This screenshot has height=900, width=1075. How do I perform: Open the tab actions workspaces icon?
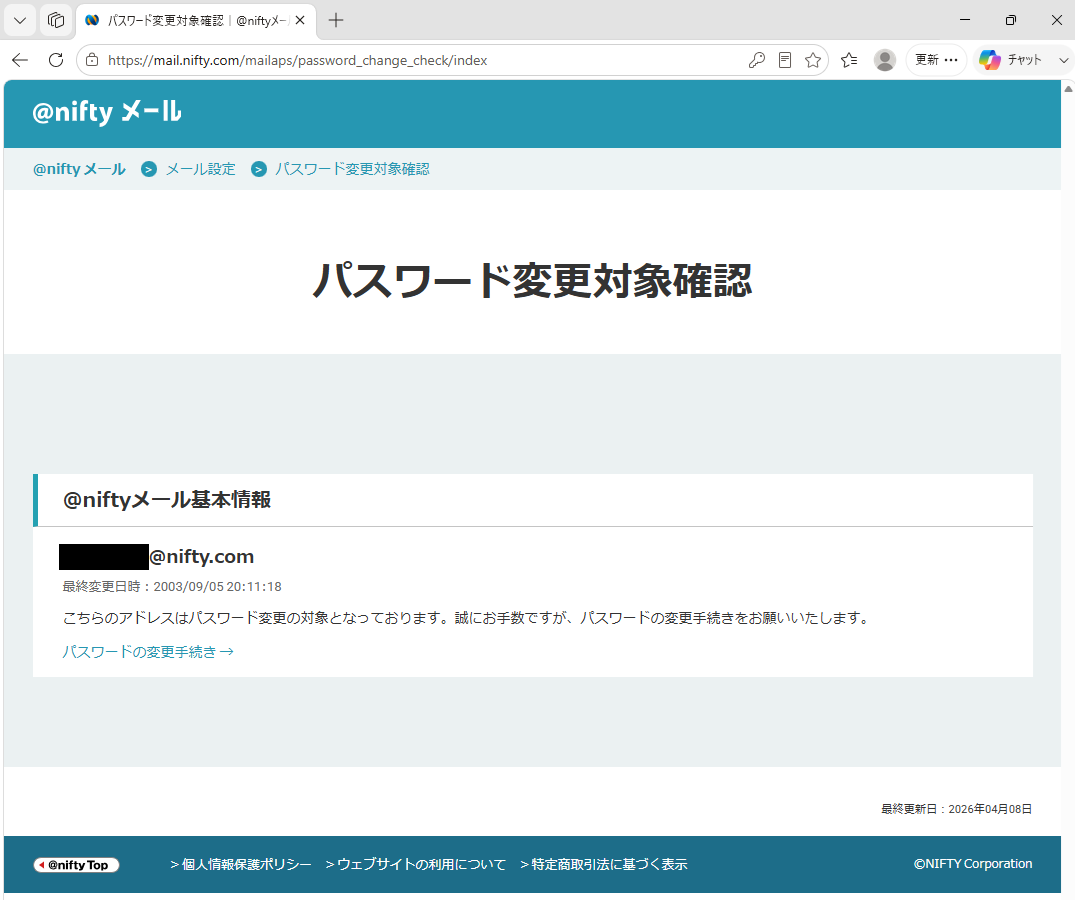pyautogui.click(x=56, y=21)
